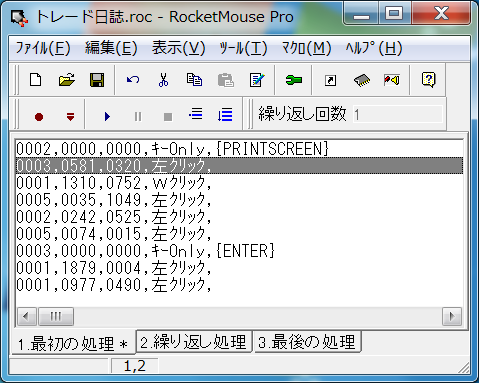Open settings with the green wrench icon
This screenshot has height=383, width=479.
pos(294,80)
